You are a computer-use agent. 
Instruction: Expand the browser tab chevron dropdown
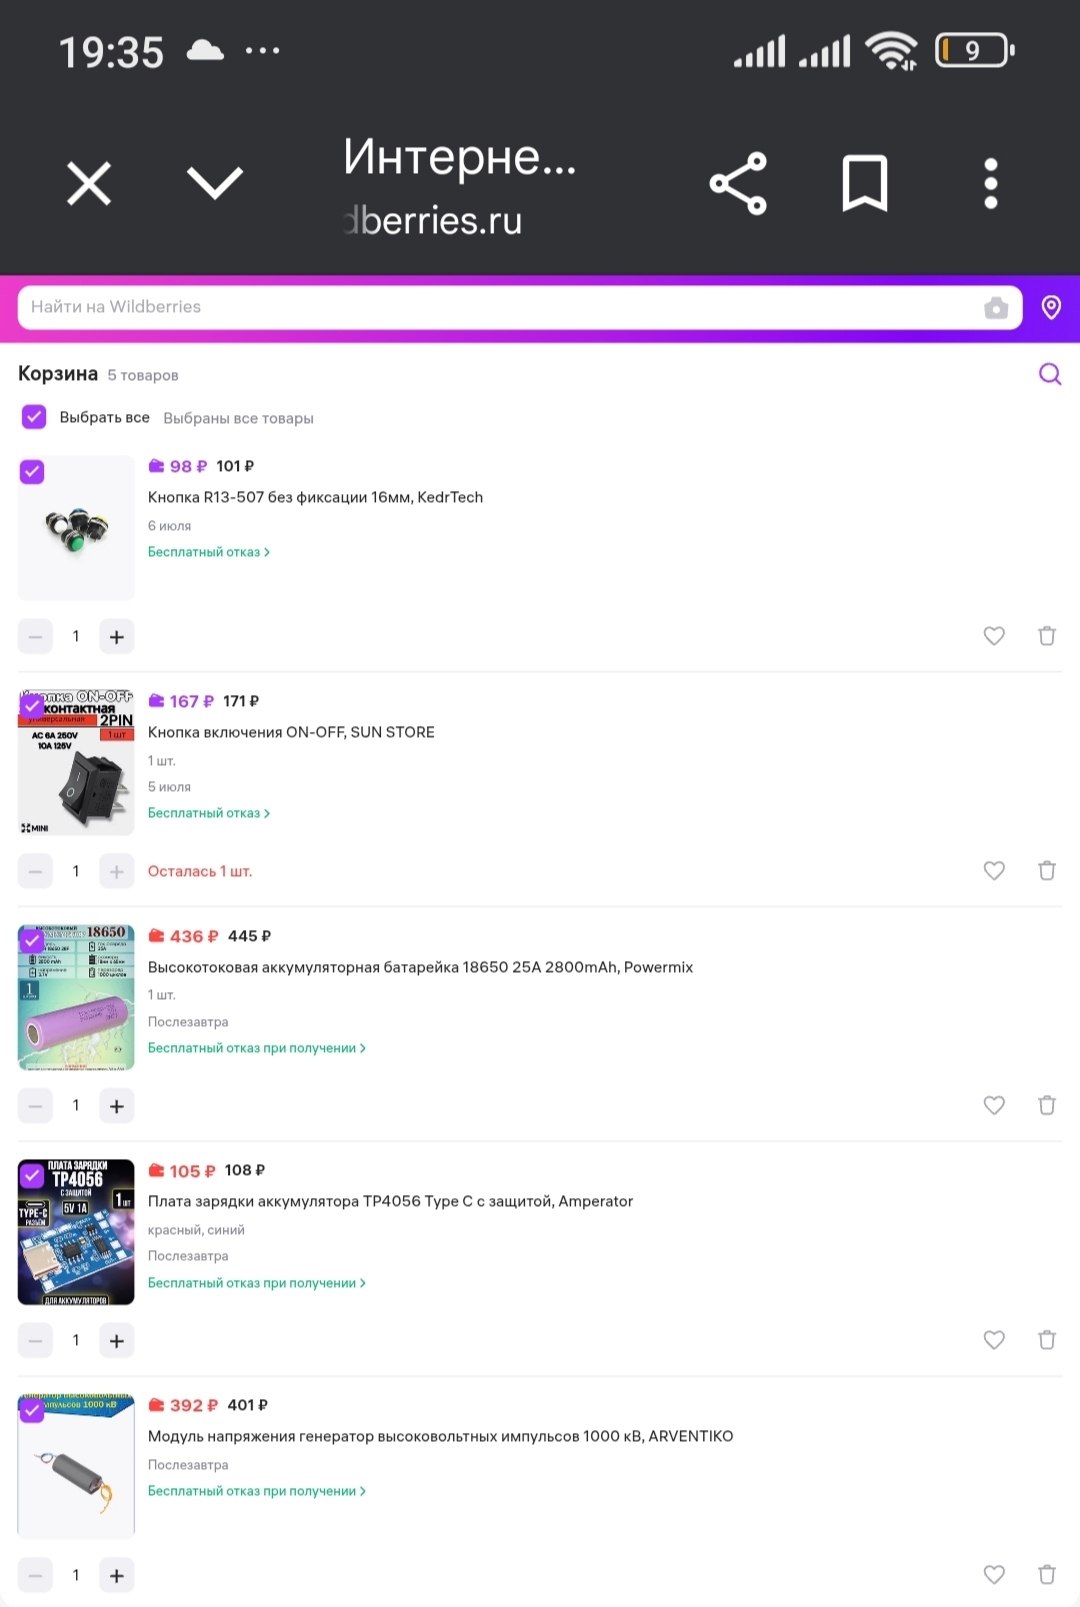pos(215,183)
